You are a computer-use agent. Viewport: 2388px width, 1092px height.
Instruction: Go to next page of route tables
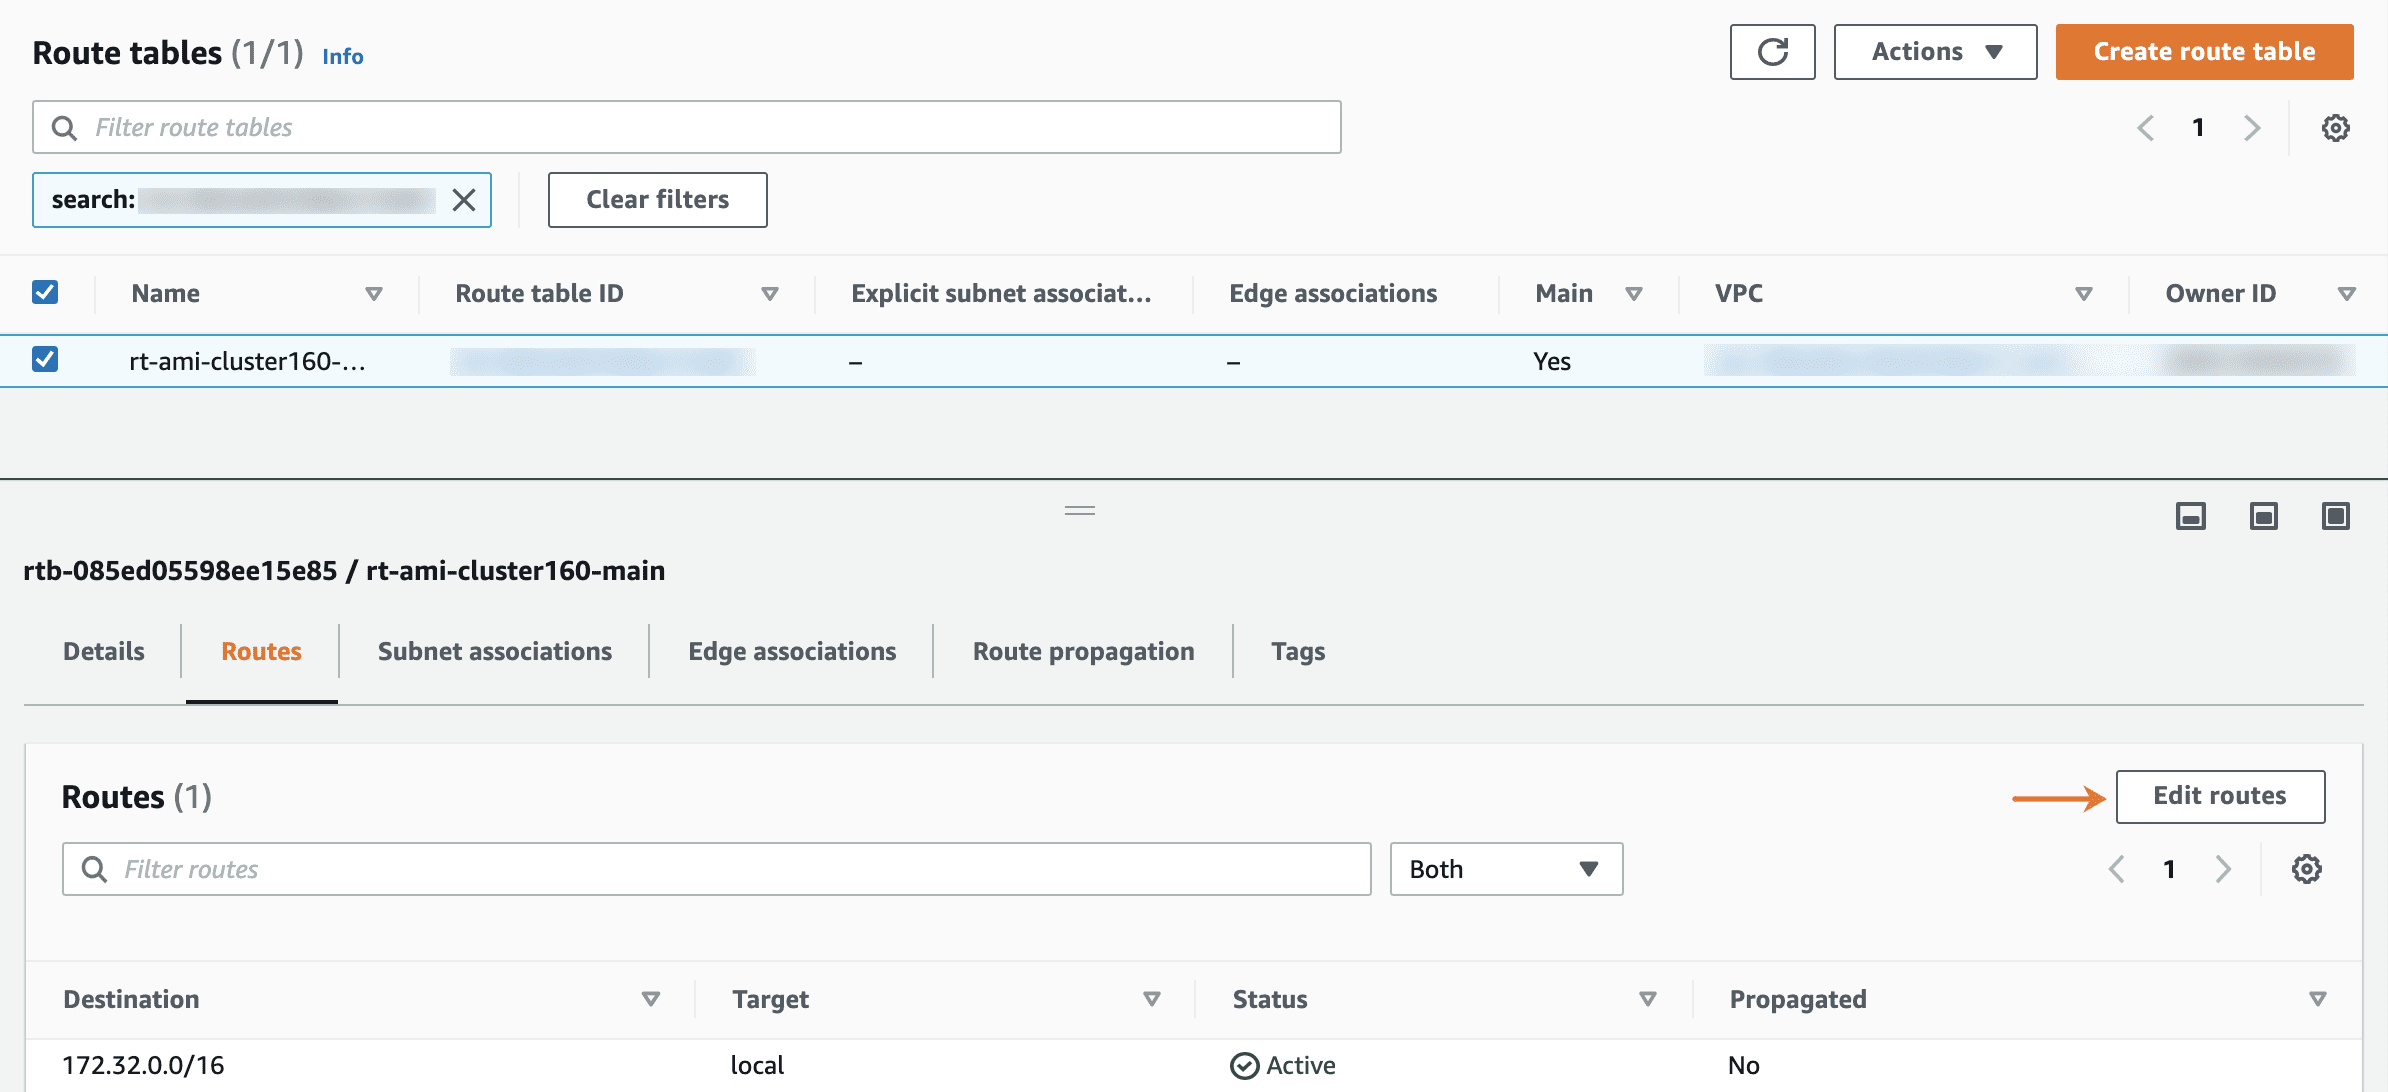coord(2251,128)
